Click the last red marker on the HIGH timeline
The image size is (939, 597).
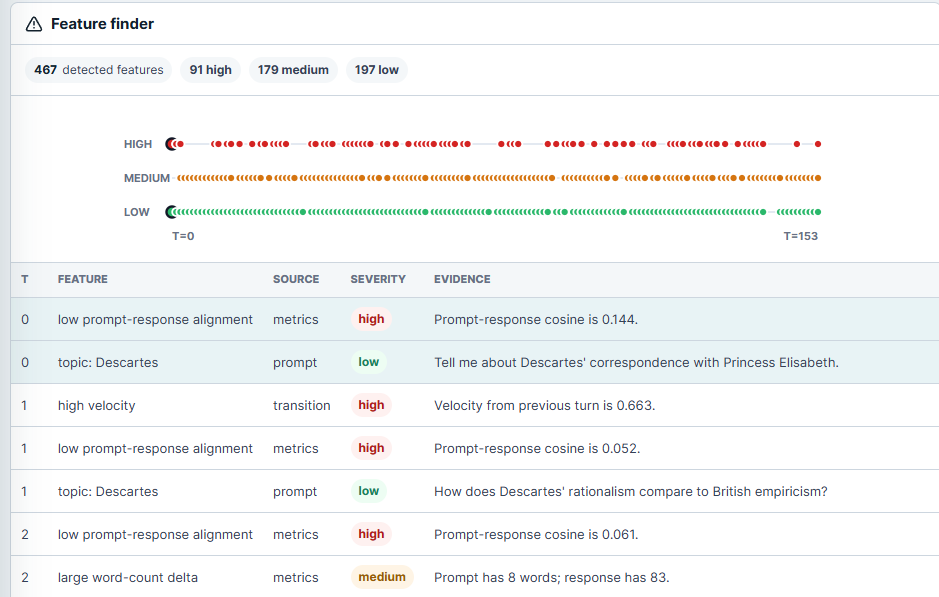[818, 144]
